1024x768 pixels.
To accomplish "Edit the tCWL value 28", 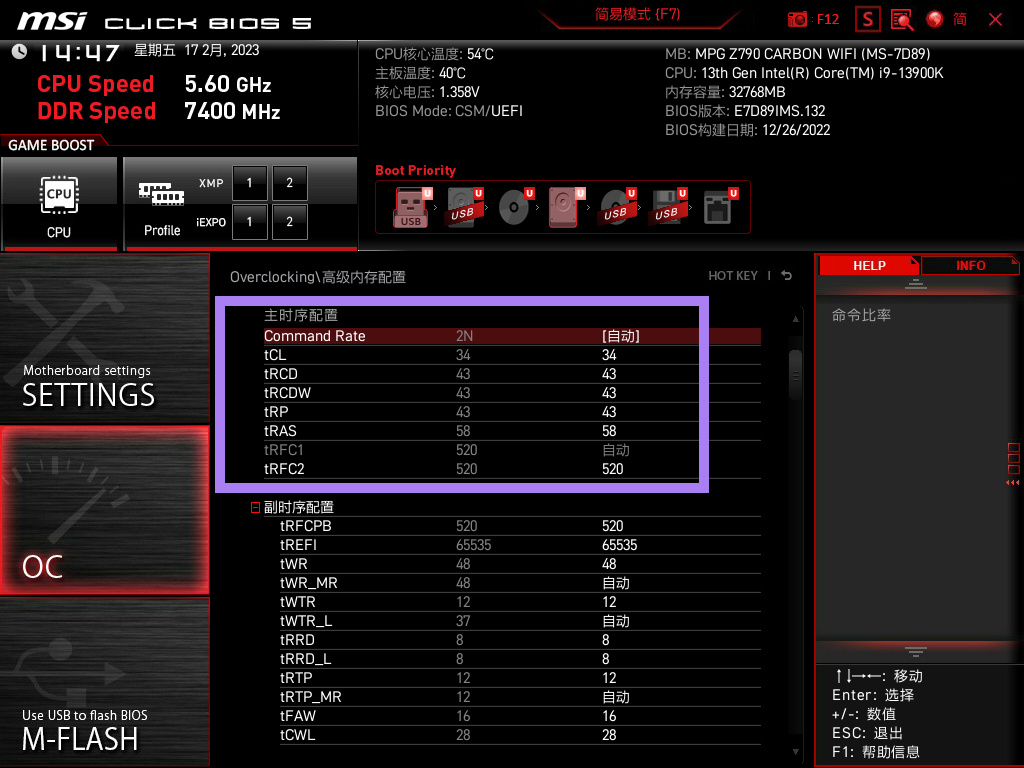I will point(609,735).
